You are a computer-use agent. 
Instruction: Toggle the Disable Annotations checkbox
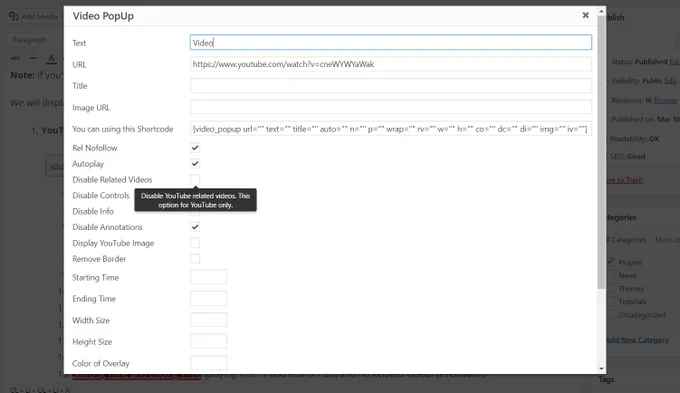[x=195, y=227]
